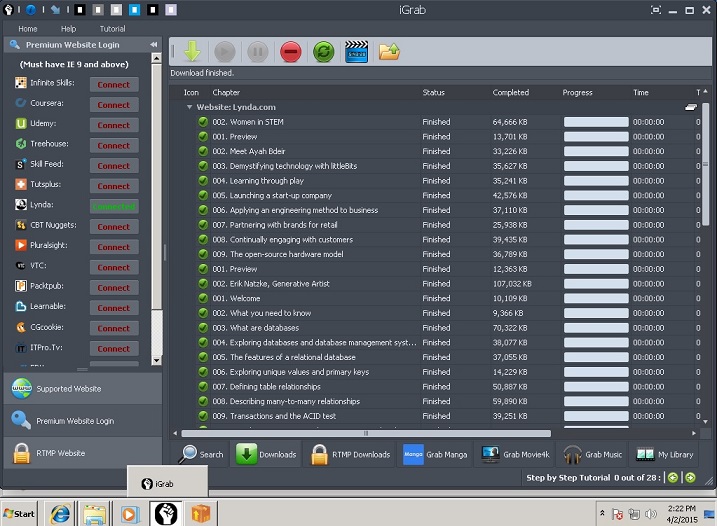Open the Grab Manga tab
The image size is (717, 526).
435,455
